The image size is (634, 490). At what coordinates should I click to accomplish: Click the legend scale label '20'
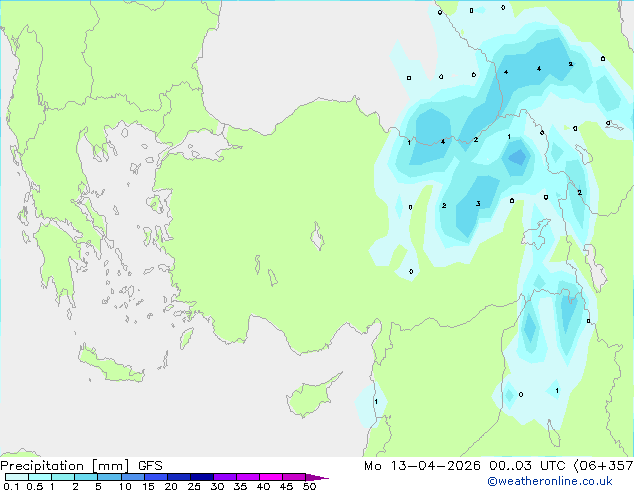(x=171, y=486)
